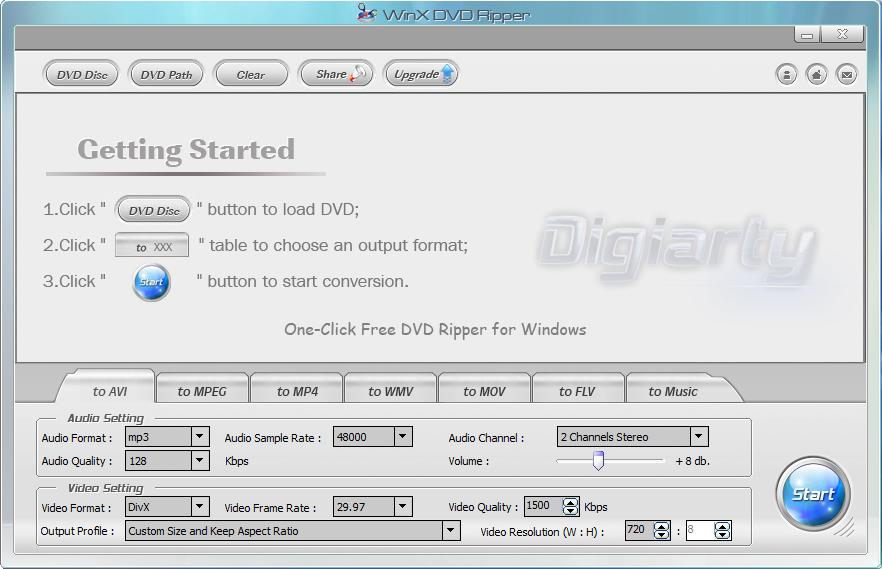The image size is (882, 569).
Task: Click the video width 720 field
Action: 640,530
